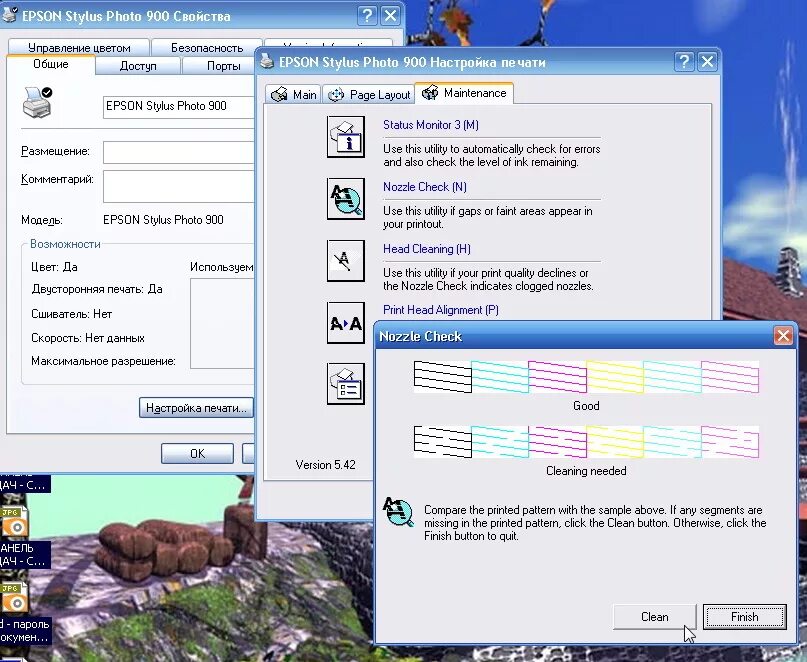Open the printer and option information icon
Viewport: 807px width, 662px height.
tap(346, 384)
